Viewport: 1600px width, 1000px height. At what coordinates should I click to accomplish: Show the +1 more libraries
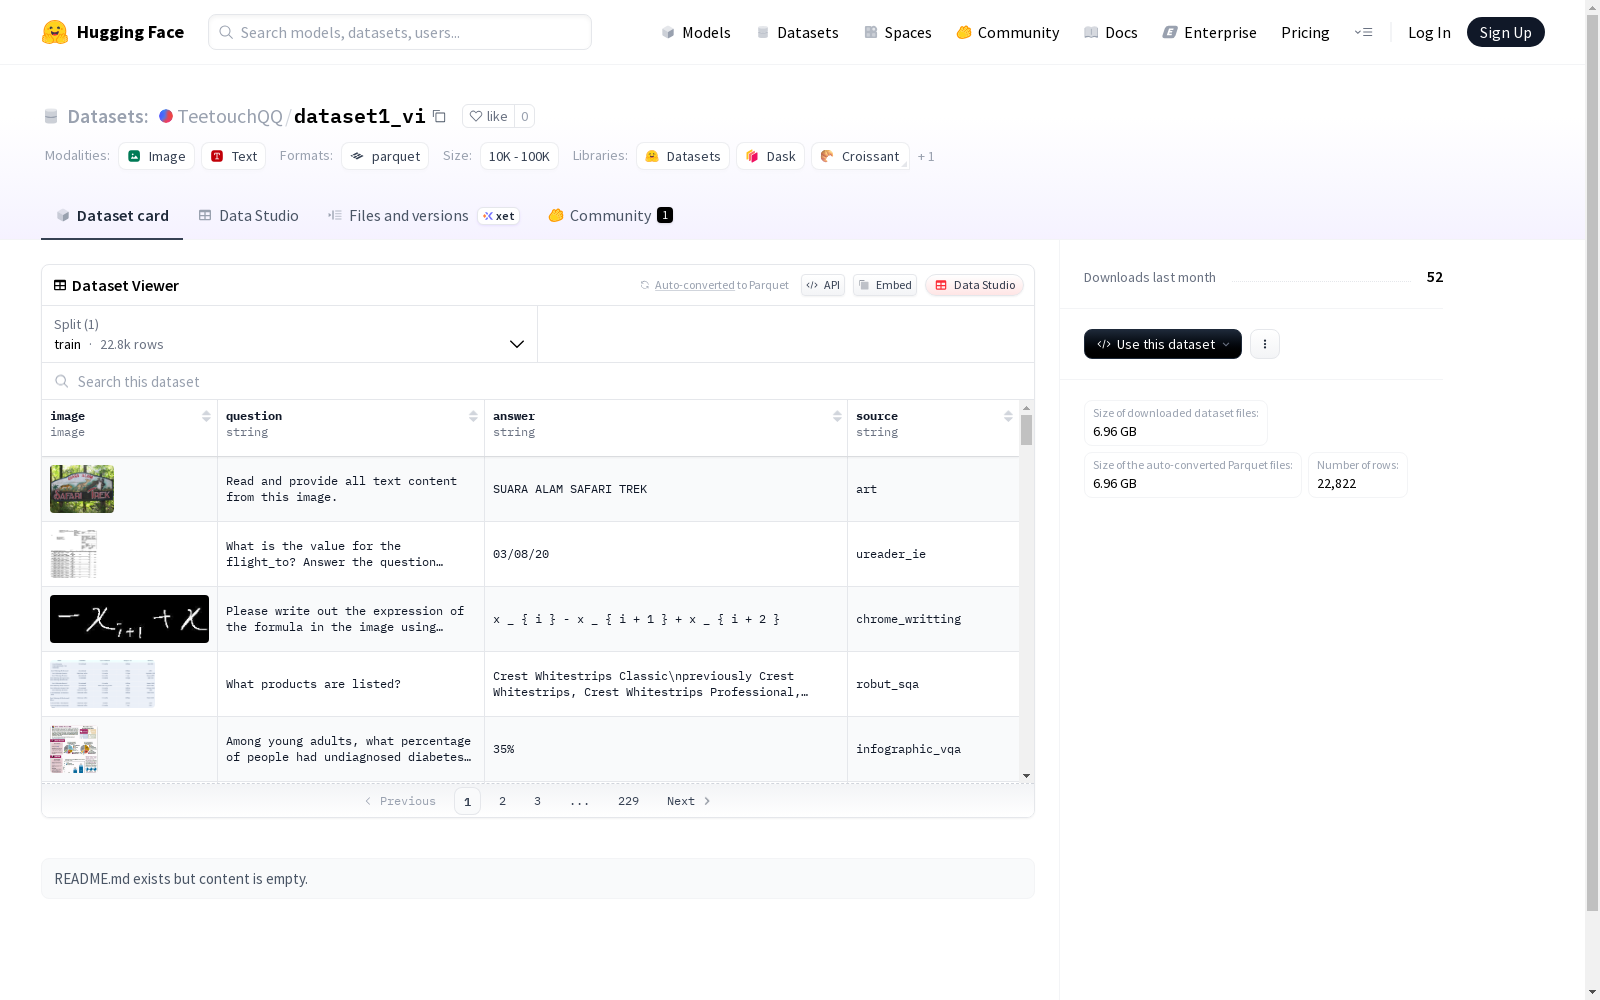926,156
